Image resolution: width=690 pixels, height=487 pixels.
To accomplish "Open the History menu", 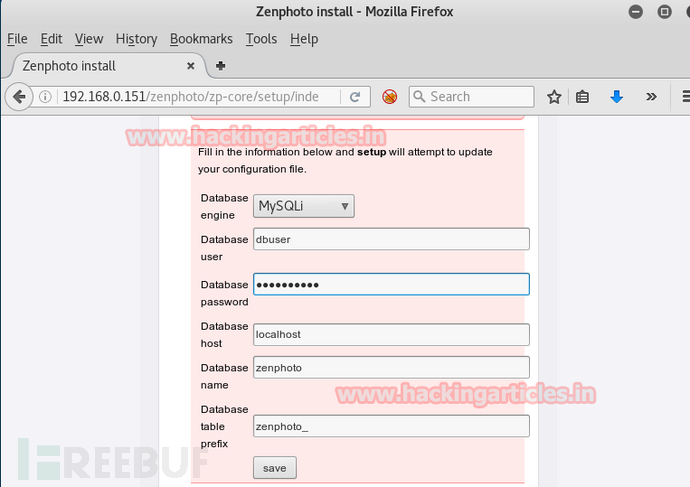I will (136, 39).
